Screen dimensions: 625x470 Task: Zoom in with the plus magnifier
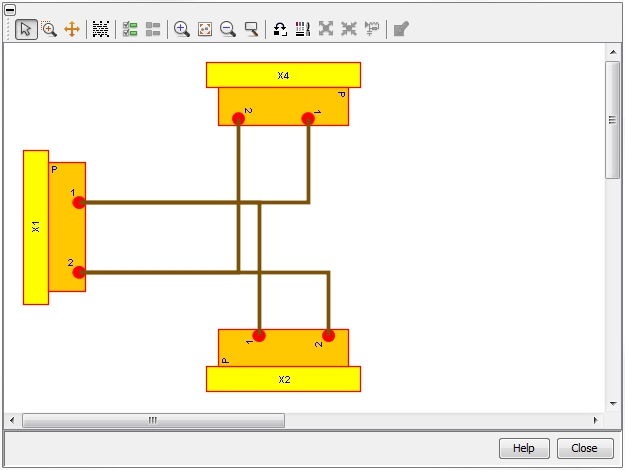point(182,29)
